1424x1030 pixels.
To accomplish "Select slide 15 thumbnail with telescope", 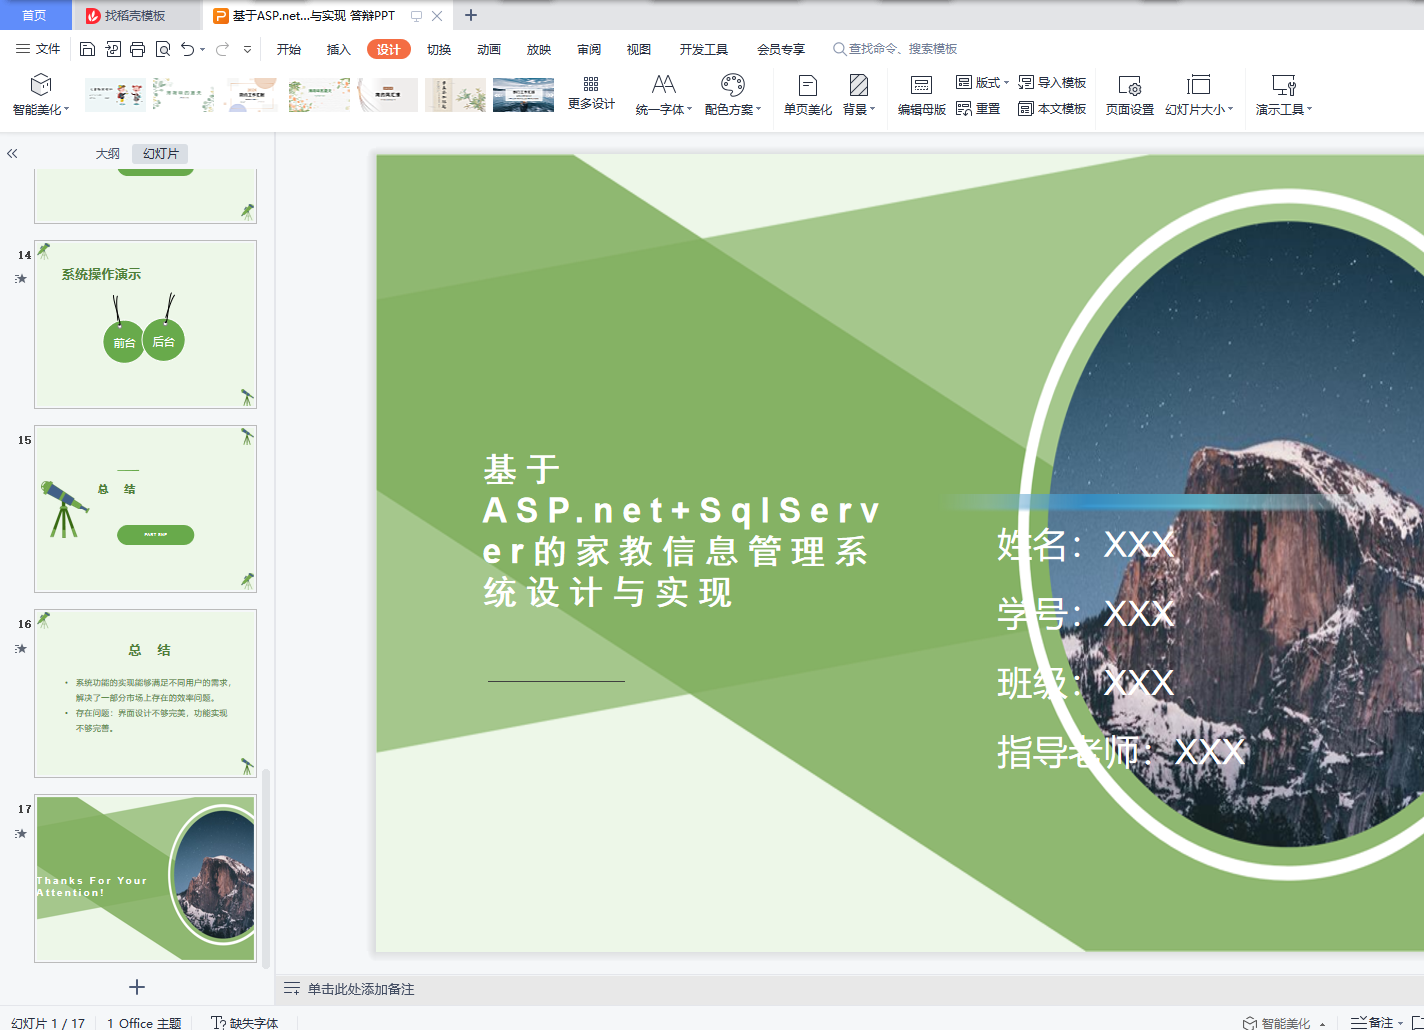I will pos(146,509).
